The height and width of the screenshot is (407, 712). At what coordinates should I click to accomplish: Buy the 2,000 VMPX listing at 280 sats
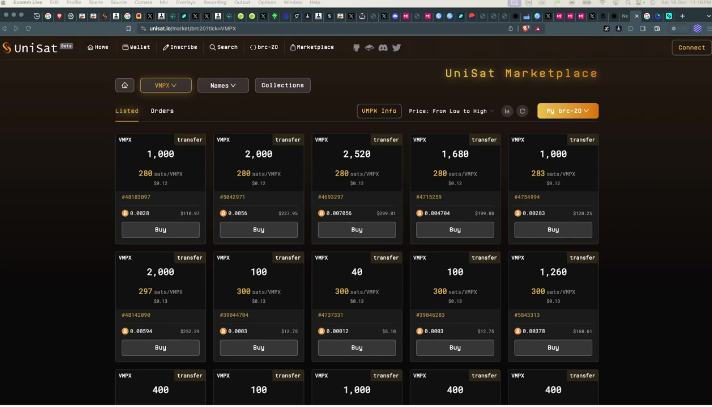(x=259, y=230)
